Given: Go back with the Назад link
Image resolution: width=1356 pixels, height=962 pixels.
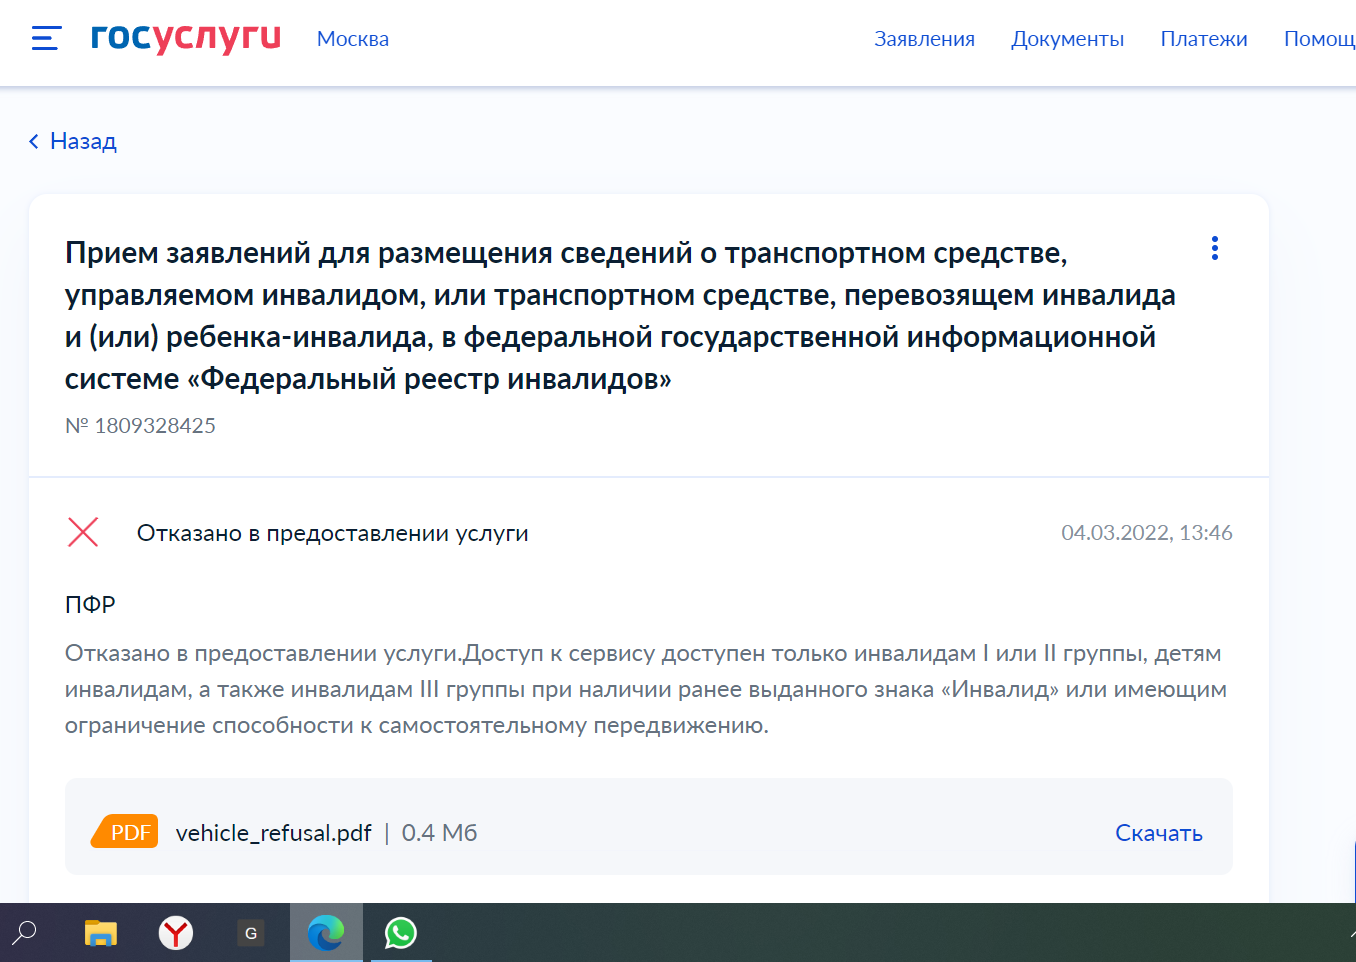Looking at the screenshot, I should point(73,141).
